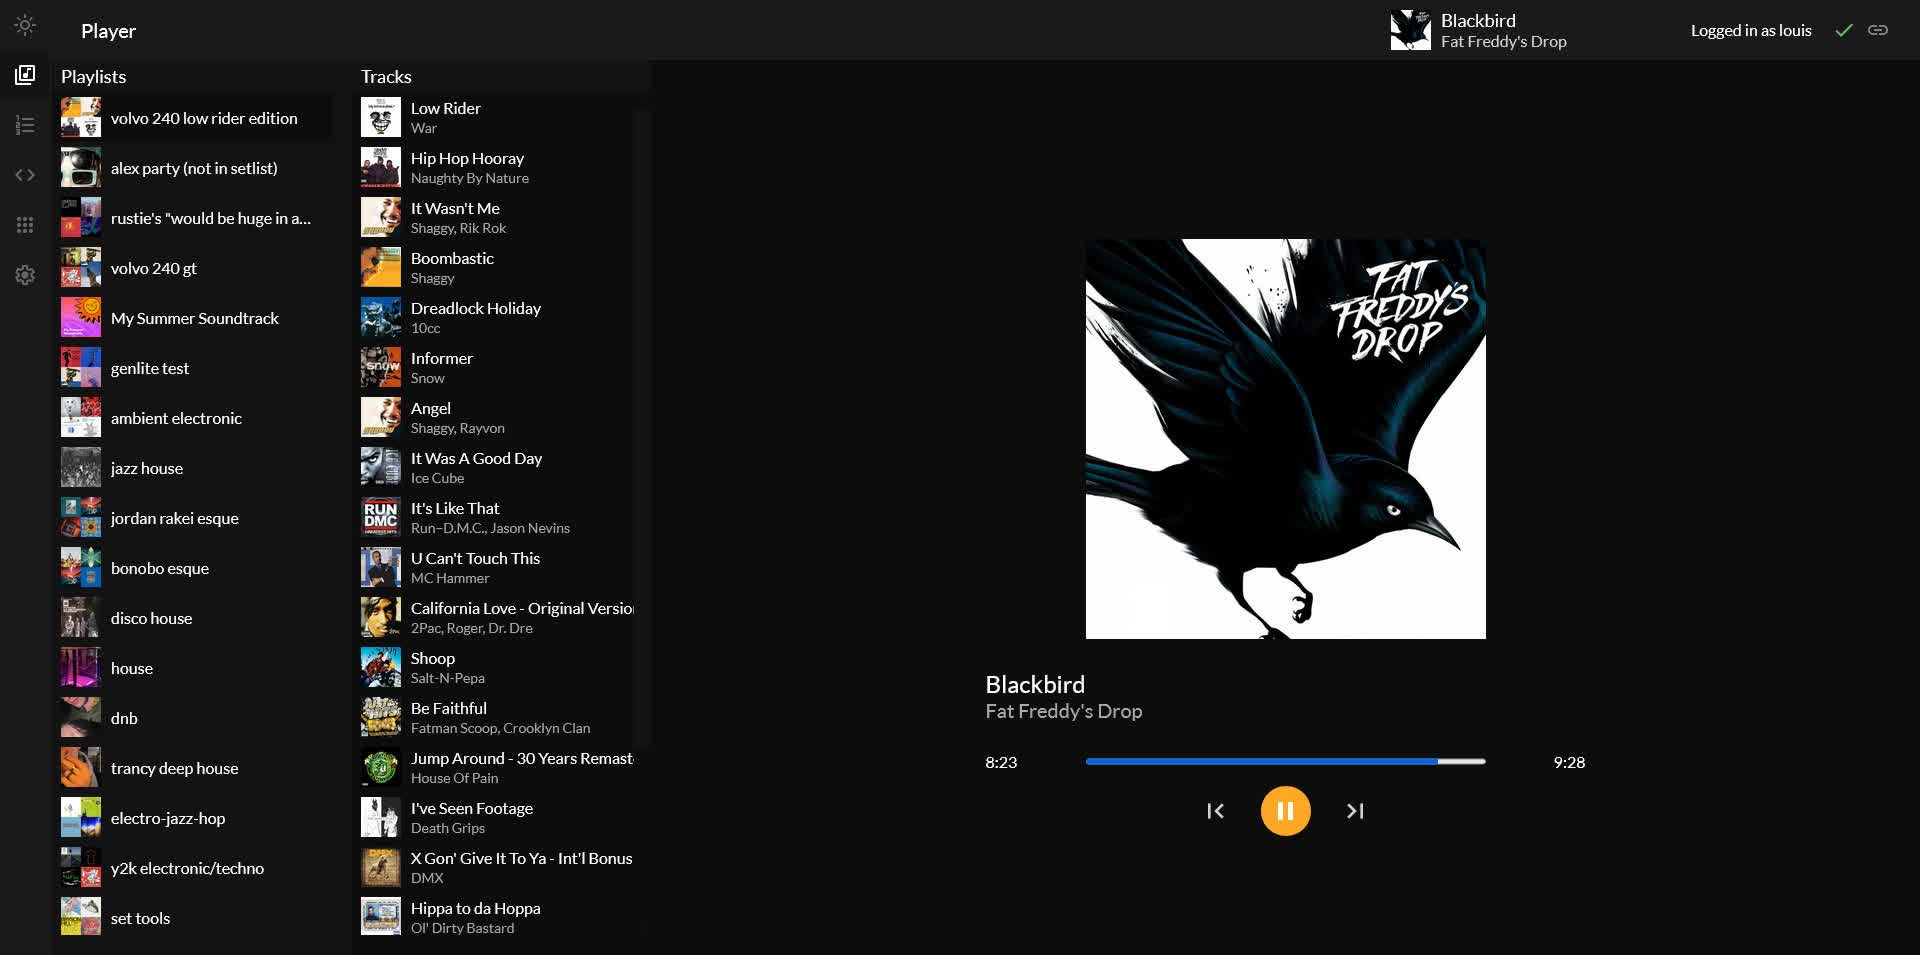1920x955 pixels.
Task: Play 'It Was A Good Day' track
Action: click(x=476, y=467)
